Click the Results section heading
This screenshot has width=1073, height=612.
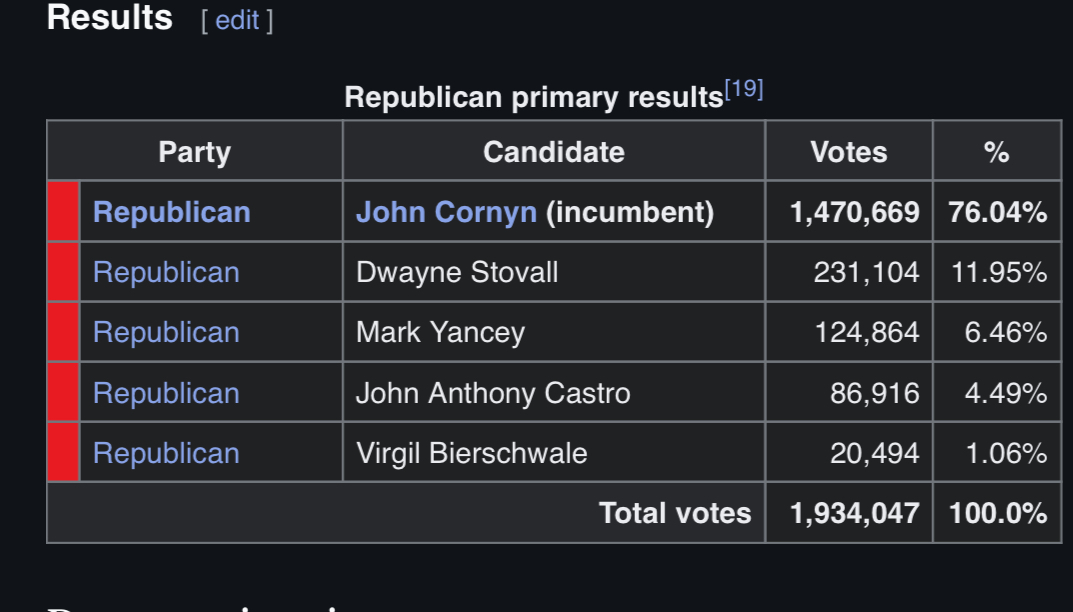pos(110,18)
